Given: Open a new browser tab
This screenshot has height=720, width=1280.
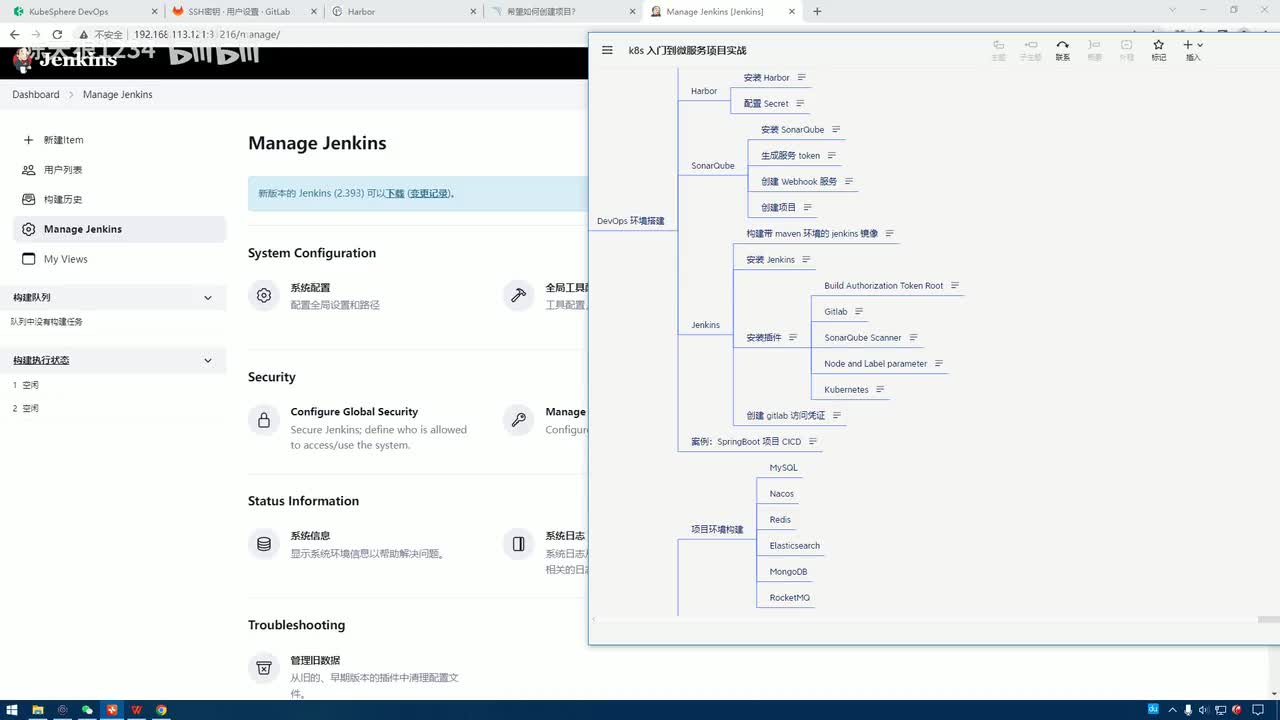Looking at the screenshot, I should 817,11.
